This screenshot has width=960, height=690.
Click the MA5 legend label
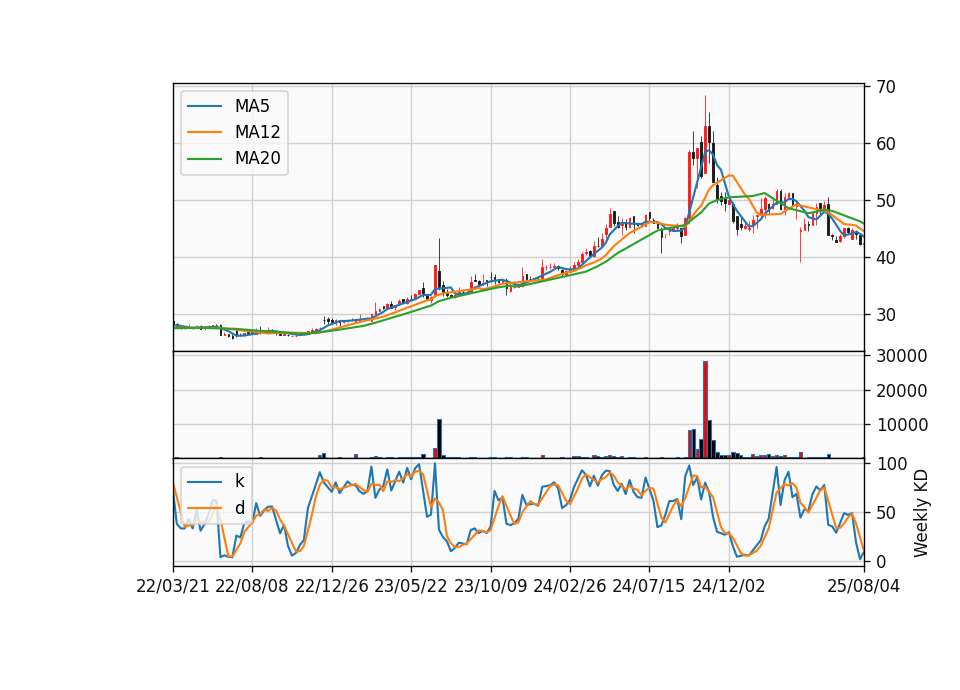pyautogui.click(x=252, y=106)
